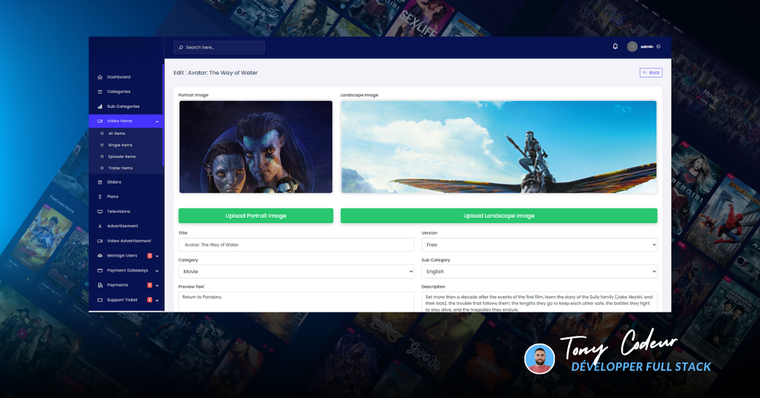The width and height of the screenshot is (760, 398).
Task: Click the admin user avatar
Action: pos(632,47)
